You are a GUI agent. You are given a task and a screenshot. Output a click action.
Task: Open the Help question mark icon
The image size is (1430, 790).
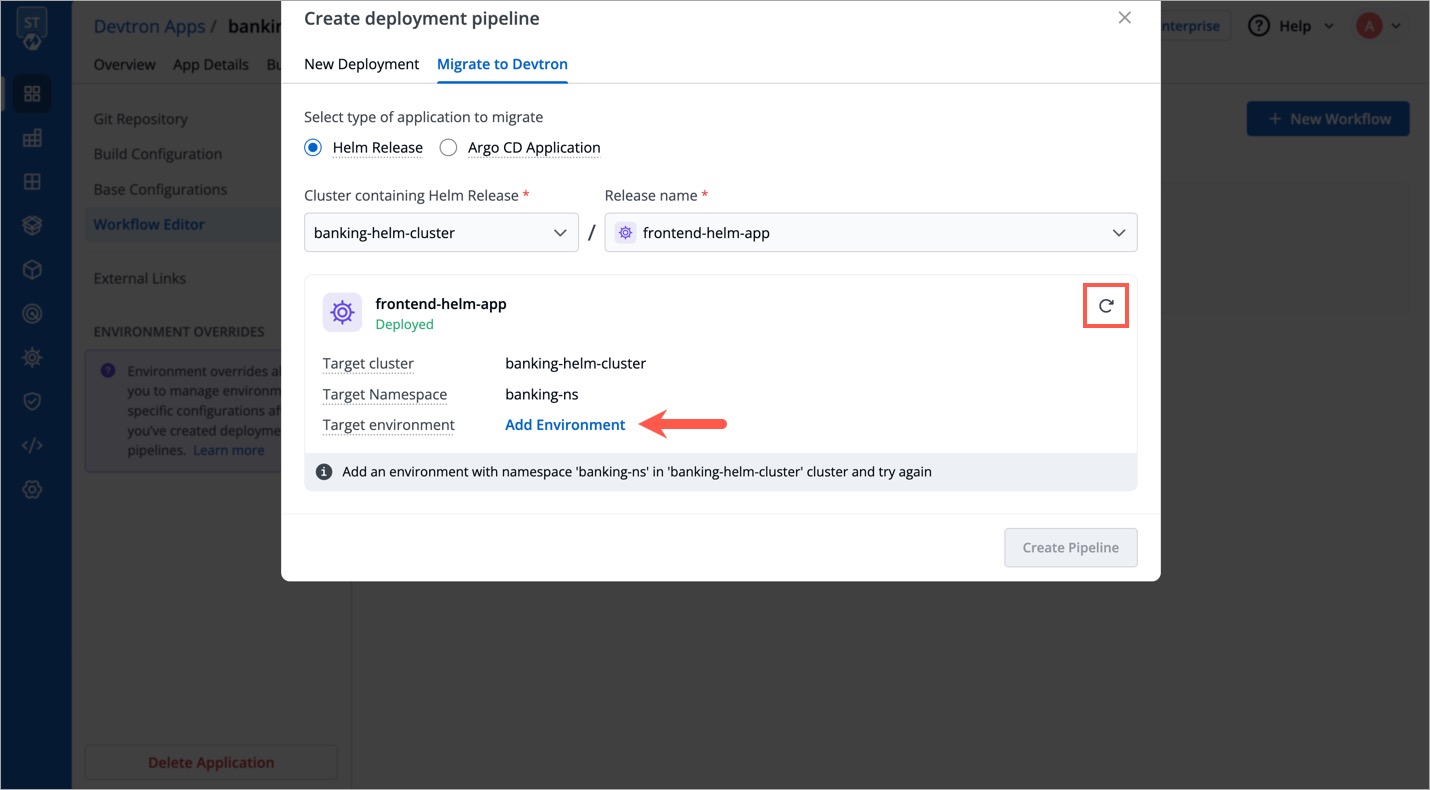[1259, 26]
